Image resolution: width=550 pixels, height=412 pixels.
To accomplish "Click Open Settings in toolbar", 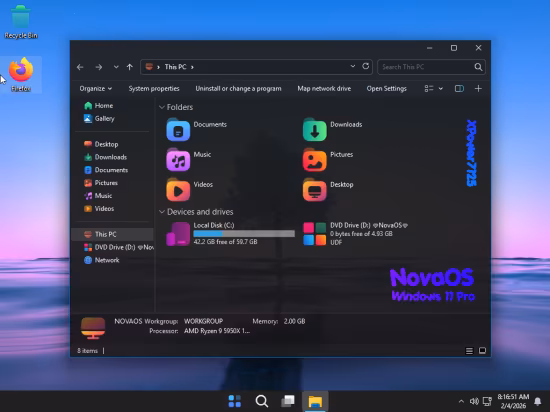I will tap(387, 89).
